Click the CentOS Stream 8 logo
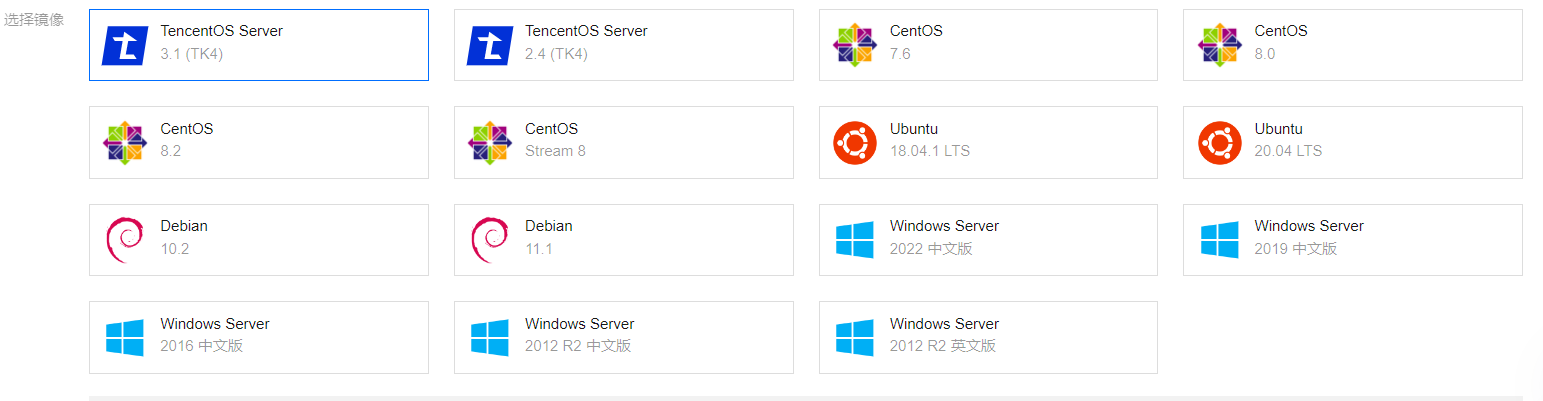 tap(490, 143)
